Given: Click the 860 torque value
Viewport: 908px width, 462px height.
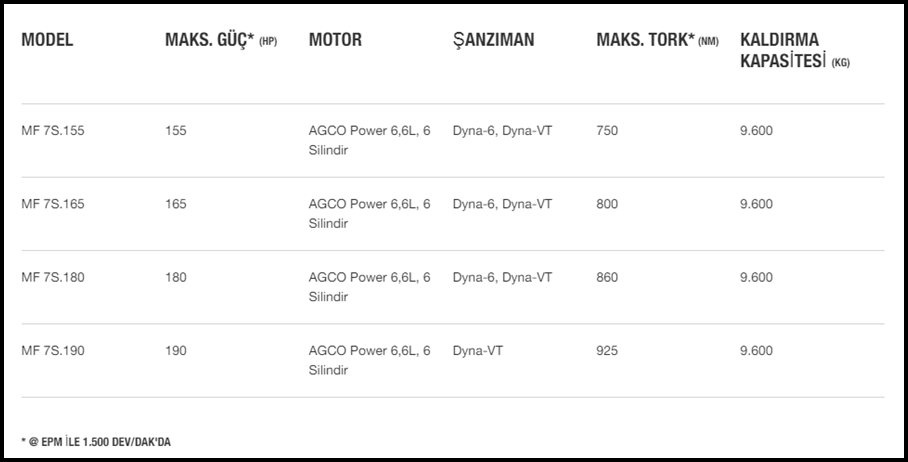Looking at the screenshot, I should (x=607, y=277).
